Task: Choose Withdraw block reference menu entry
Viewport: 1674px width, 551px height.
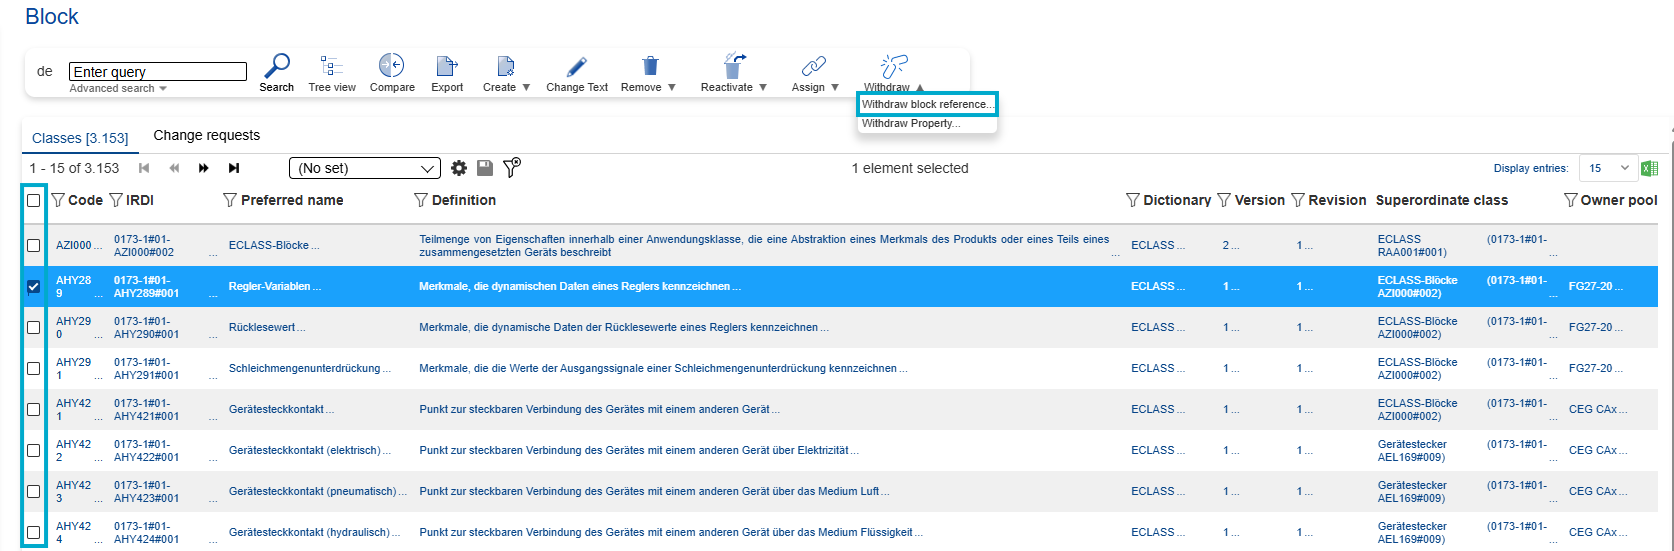Action: [x=927, y=104]
